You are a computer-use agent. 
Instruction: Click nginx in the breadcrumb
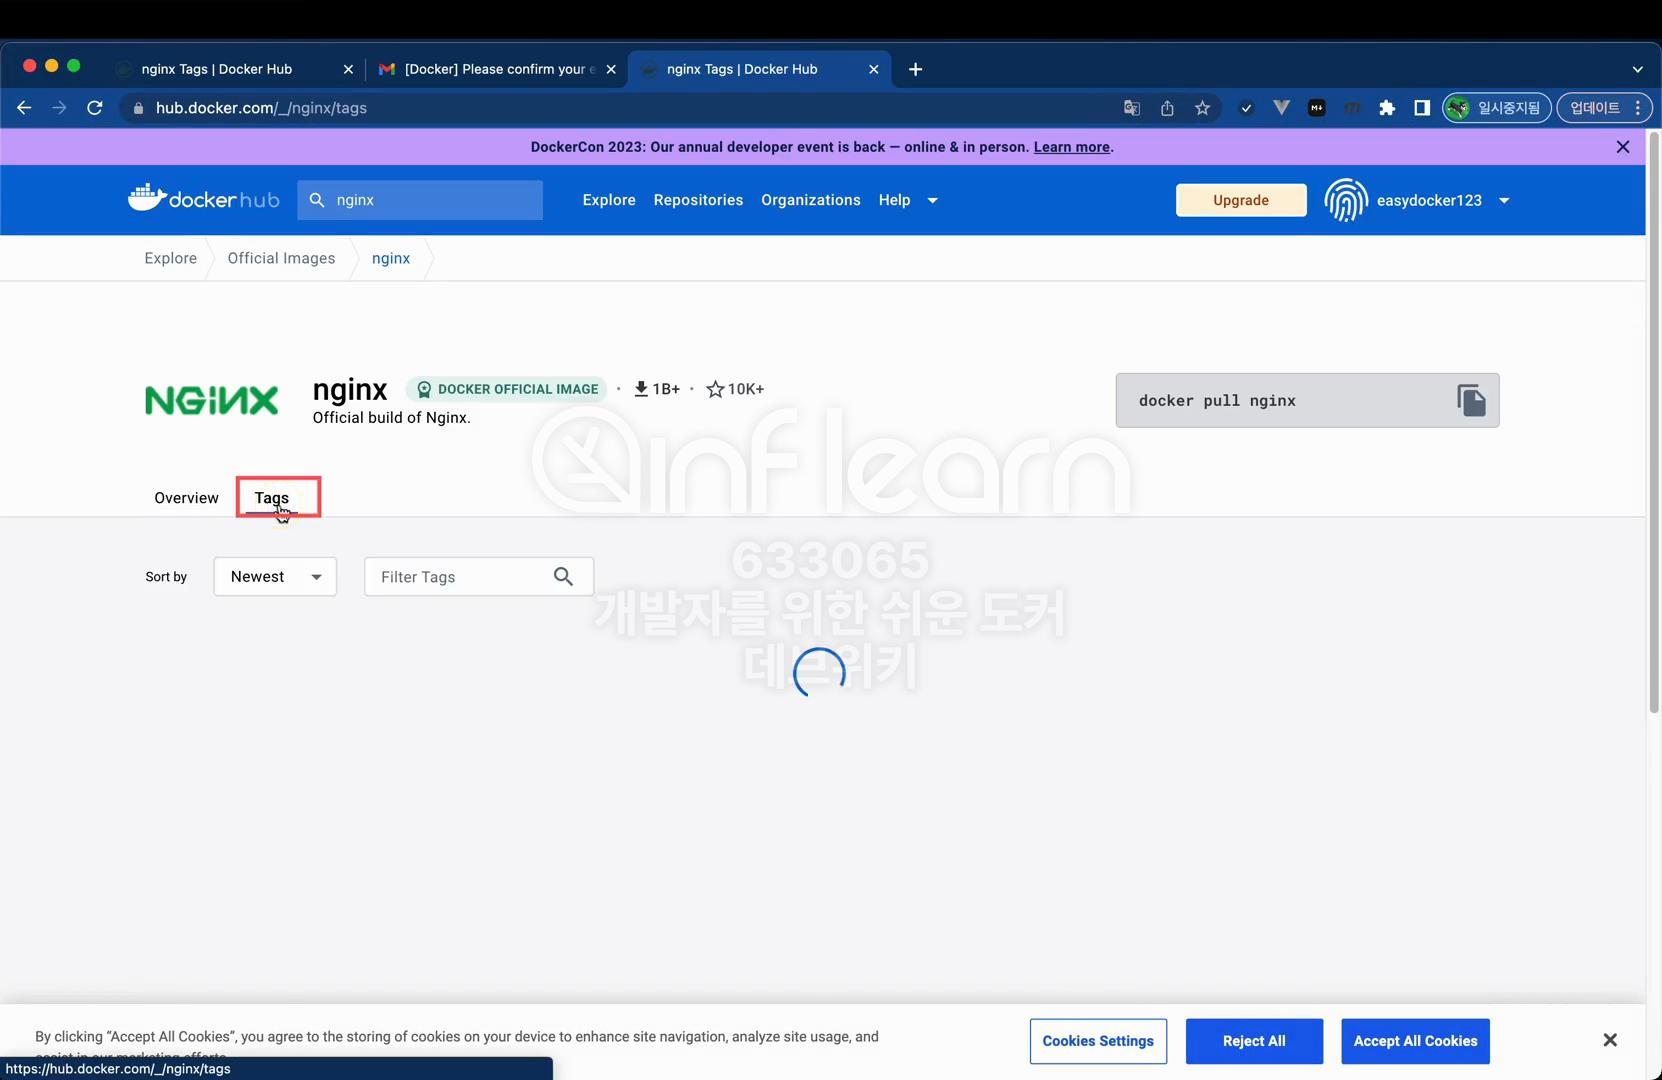pos(391,258)
